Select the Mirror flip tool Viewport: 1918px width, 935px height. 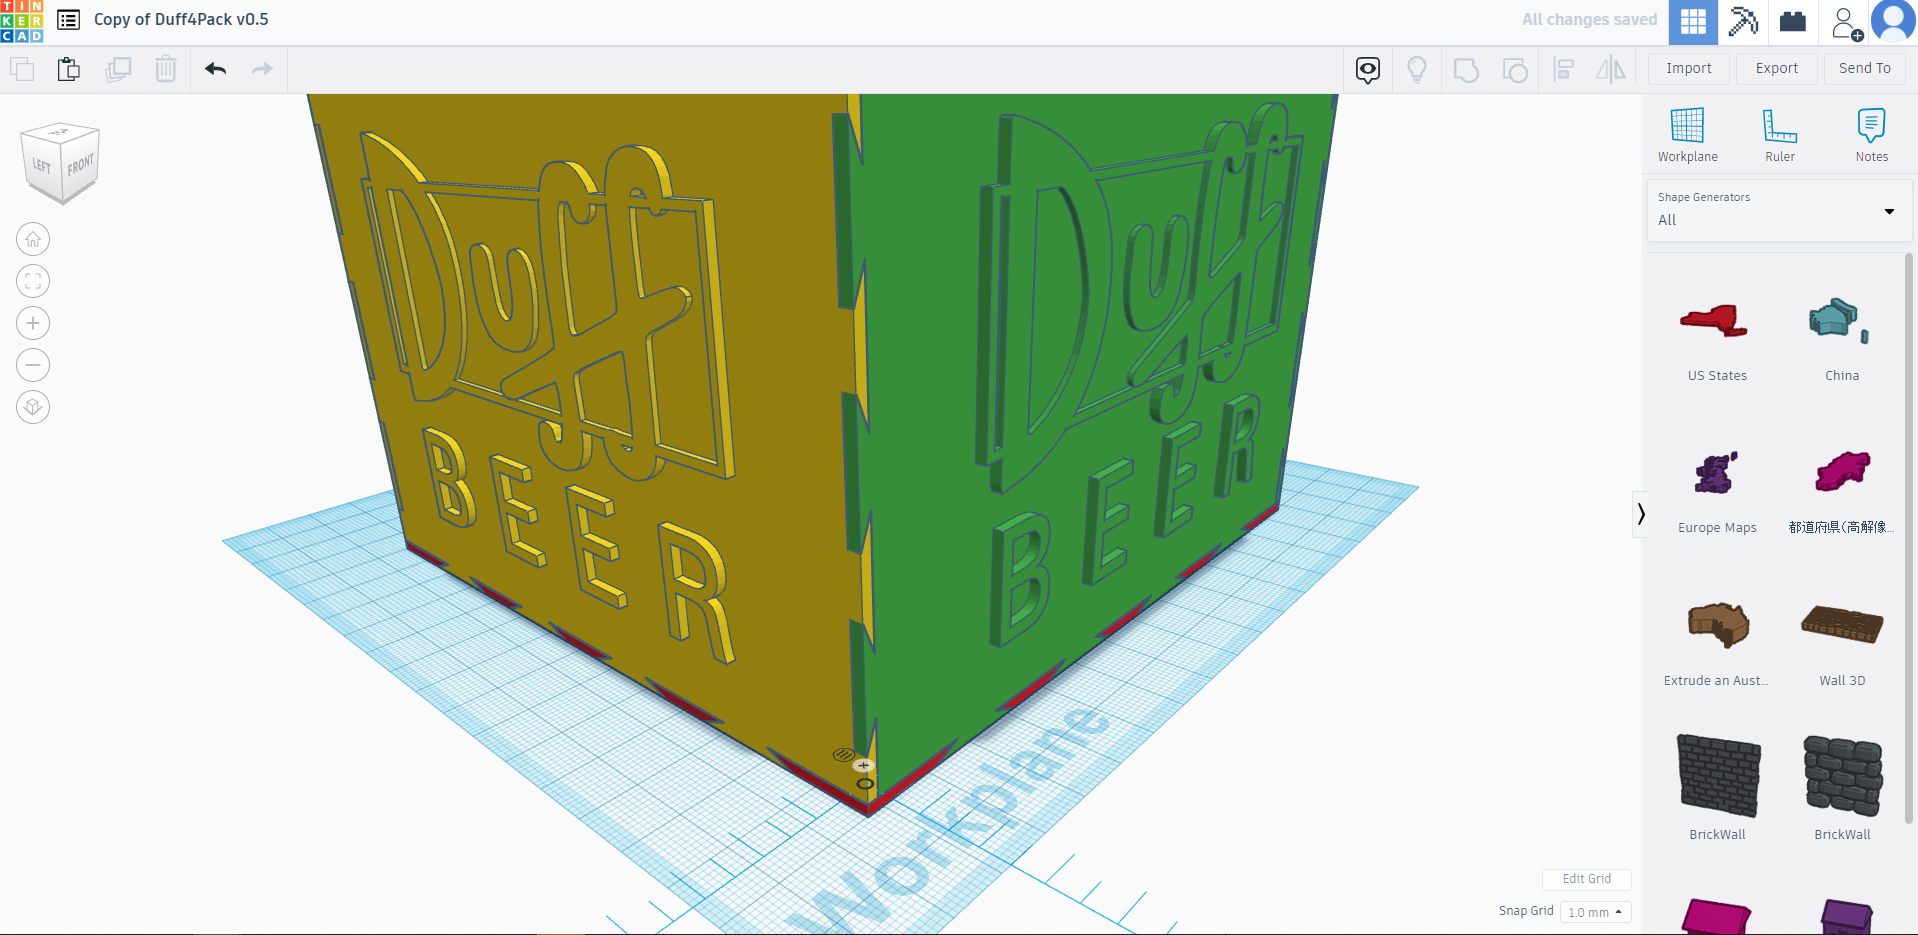click(x=1611, y=69)
